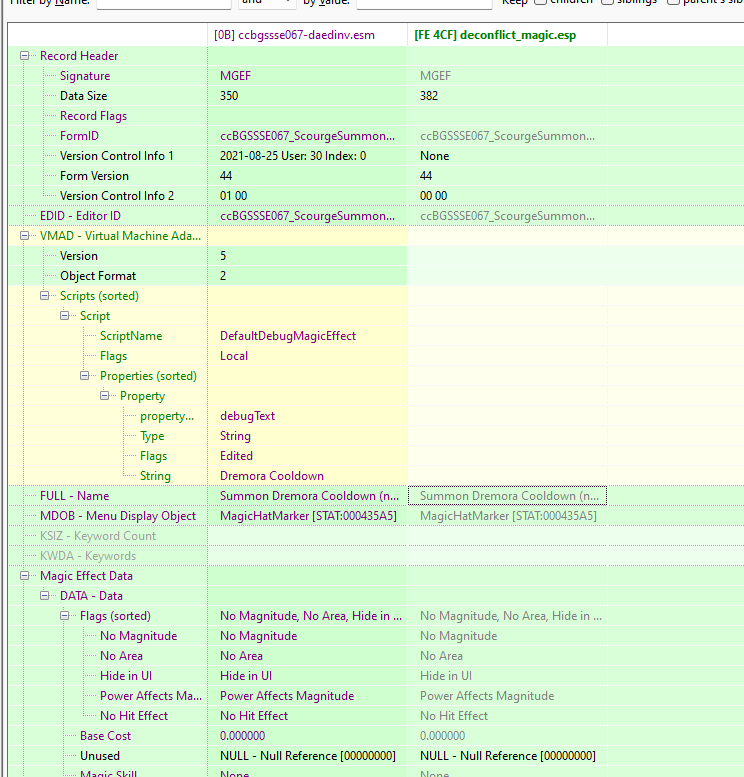Click the EDID value in the deconflict_magic.esp column
Viewport: 744px width, 777px height.
507,216
